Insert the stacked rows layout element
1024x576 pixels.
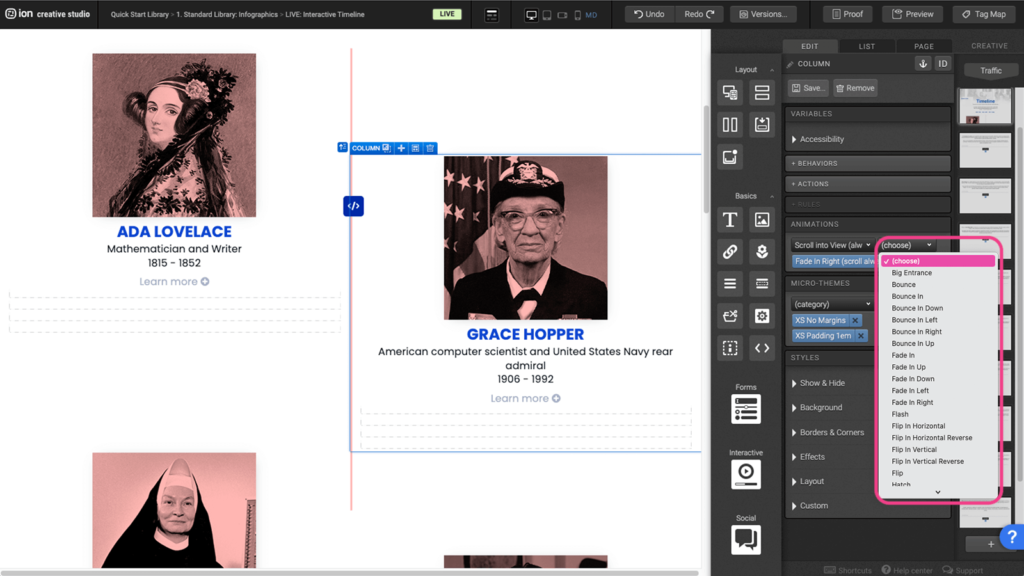761,93
